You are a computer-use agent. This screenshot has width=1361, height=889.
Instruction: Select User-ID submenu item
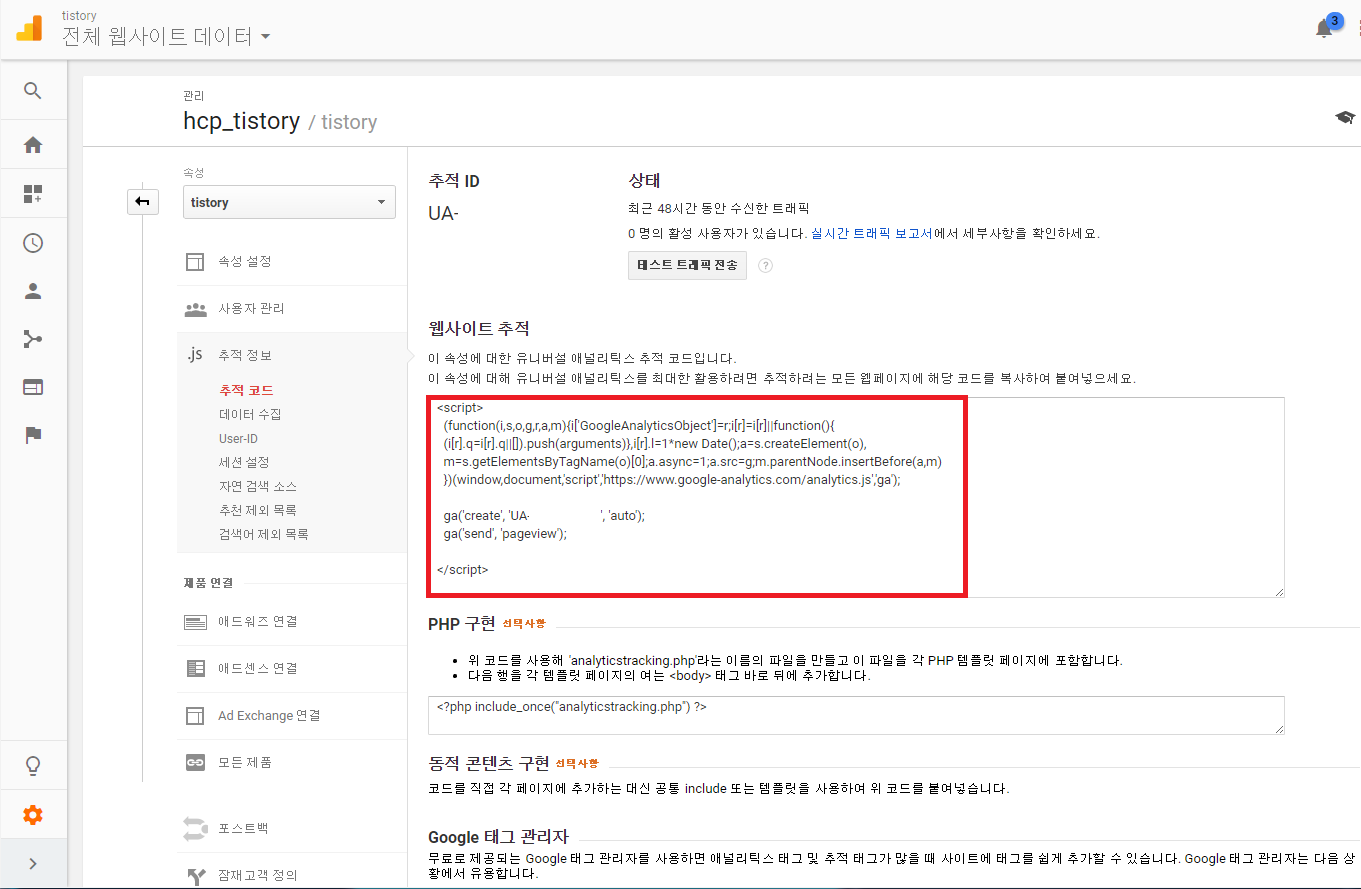pyautogui.click(x=239, y=438)
